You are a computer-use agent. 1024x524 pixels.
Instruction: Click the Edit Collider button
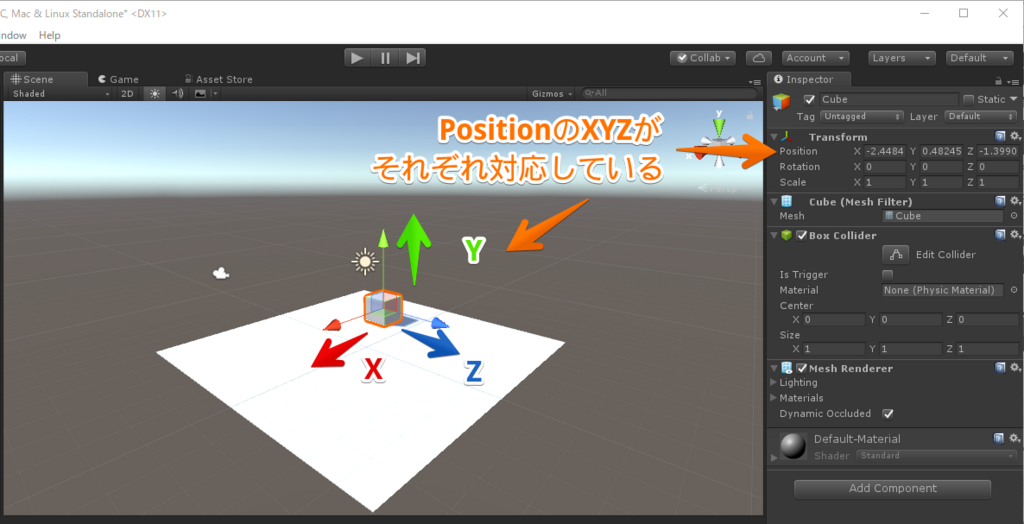tap(896, 255)
